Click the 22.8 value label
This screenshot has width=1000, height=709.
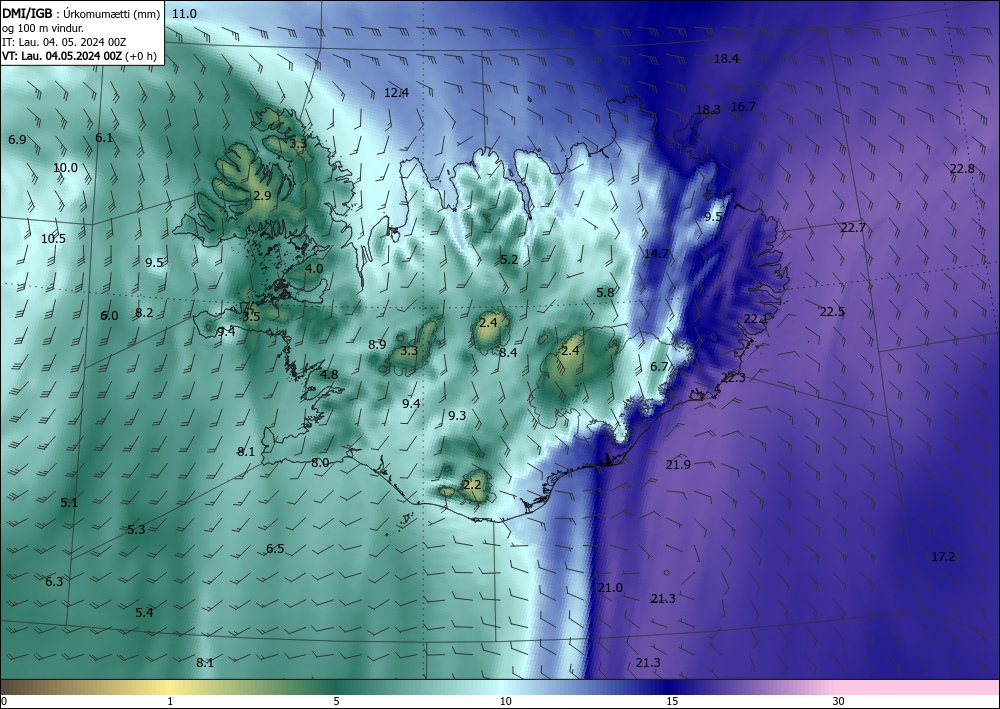[962, 168]
